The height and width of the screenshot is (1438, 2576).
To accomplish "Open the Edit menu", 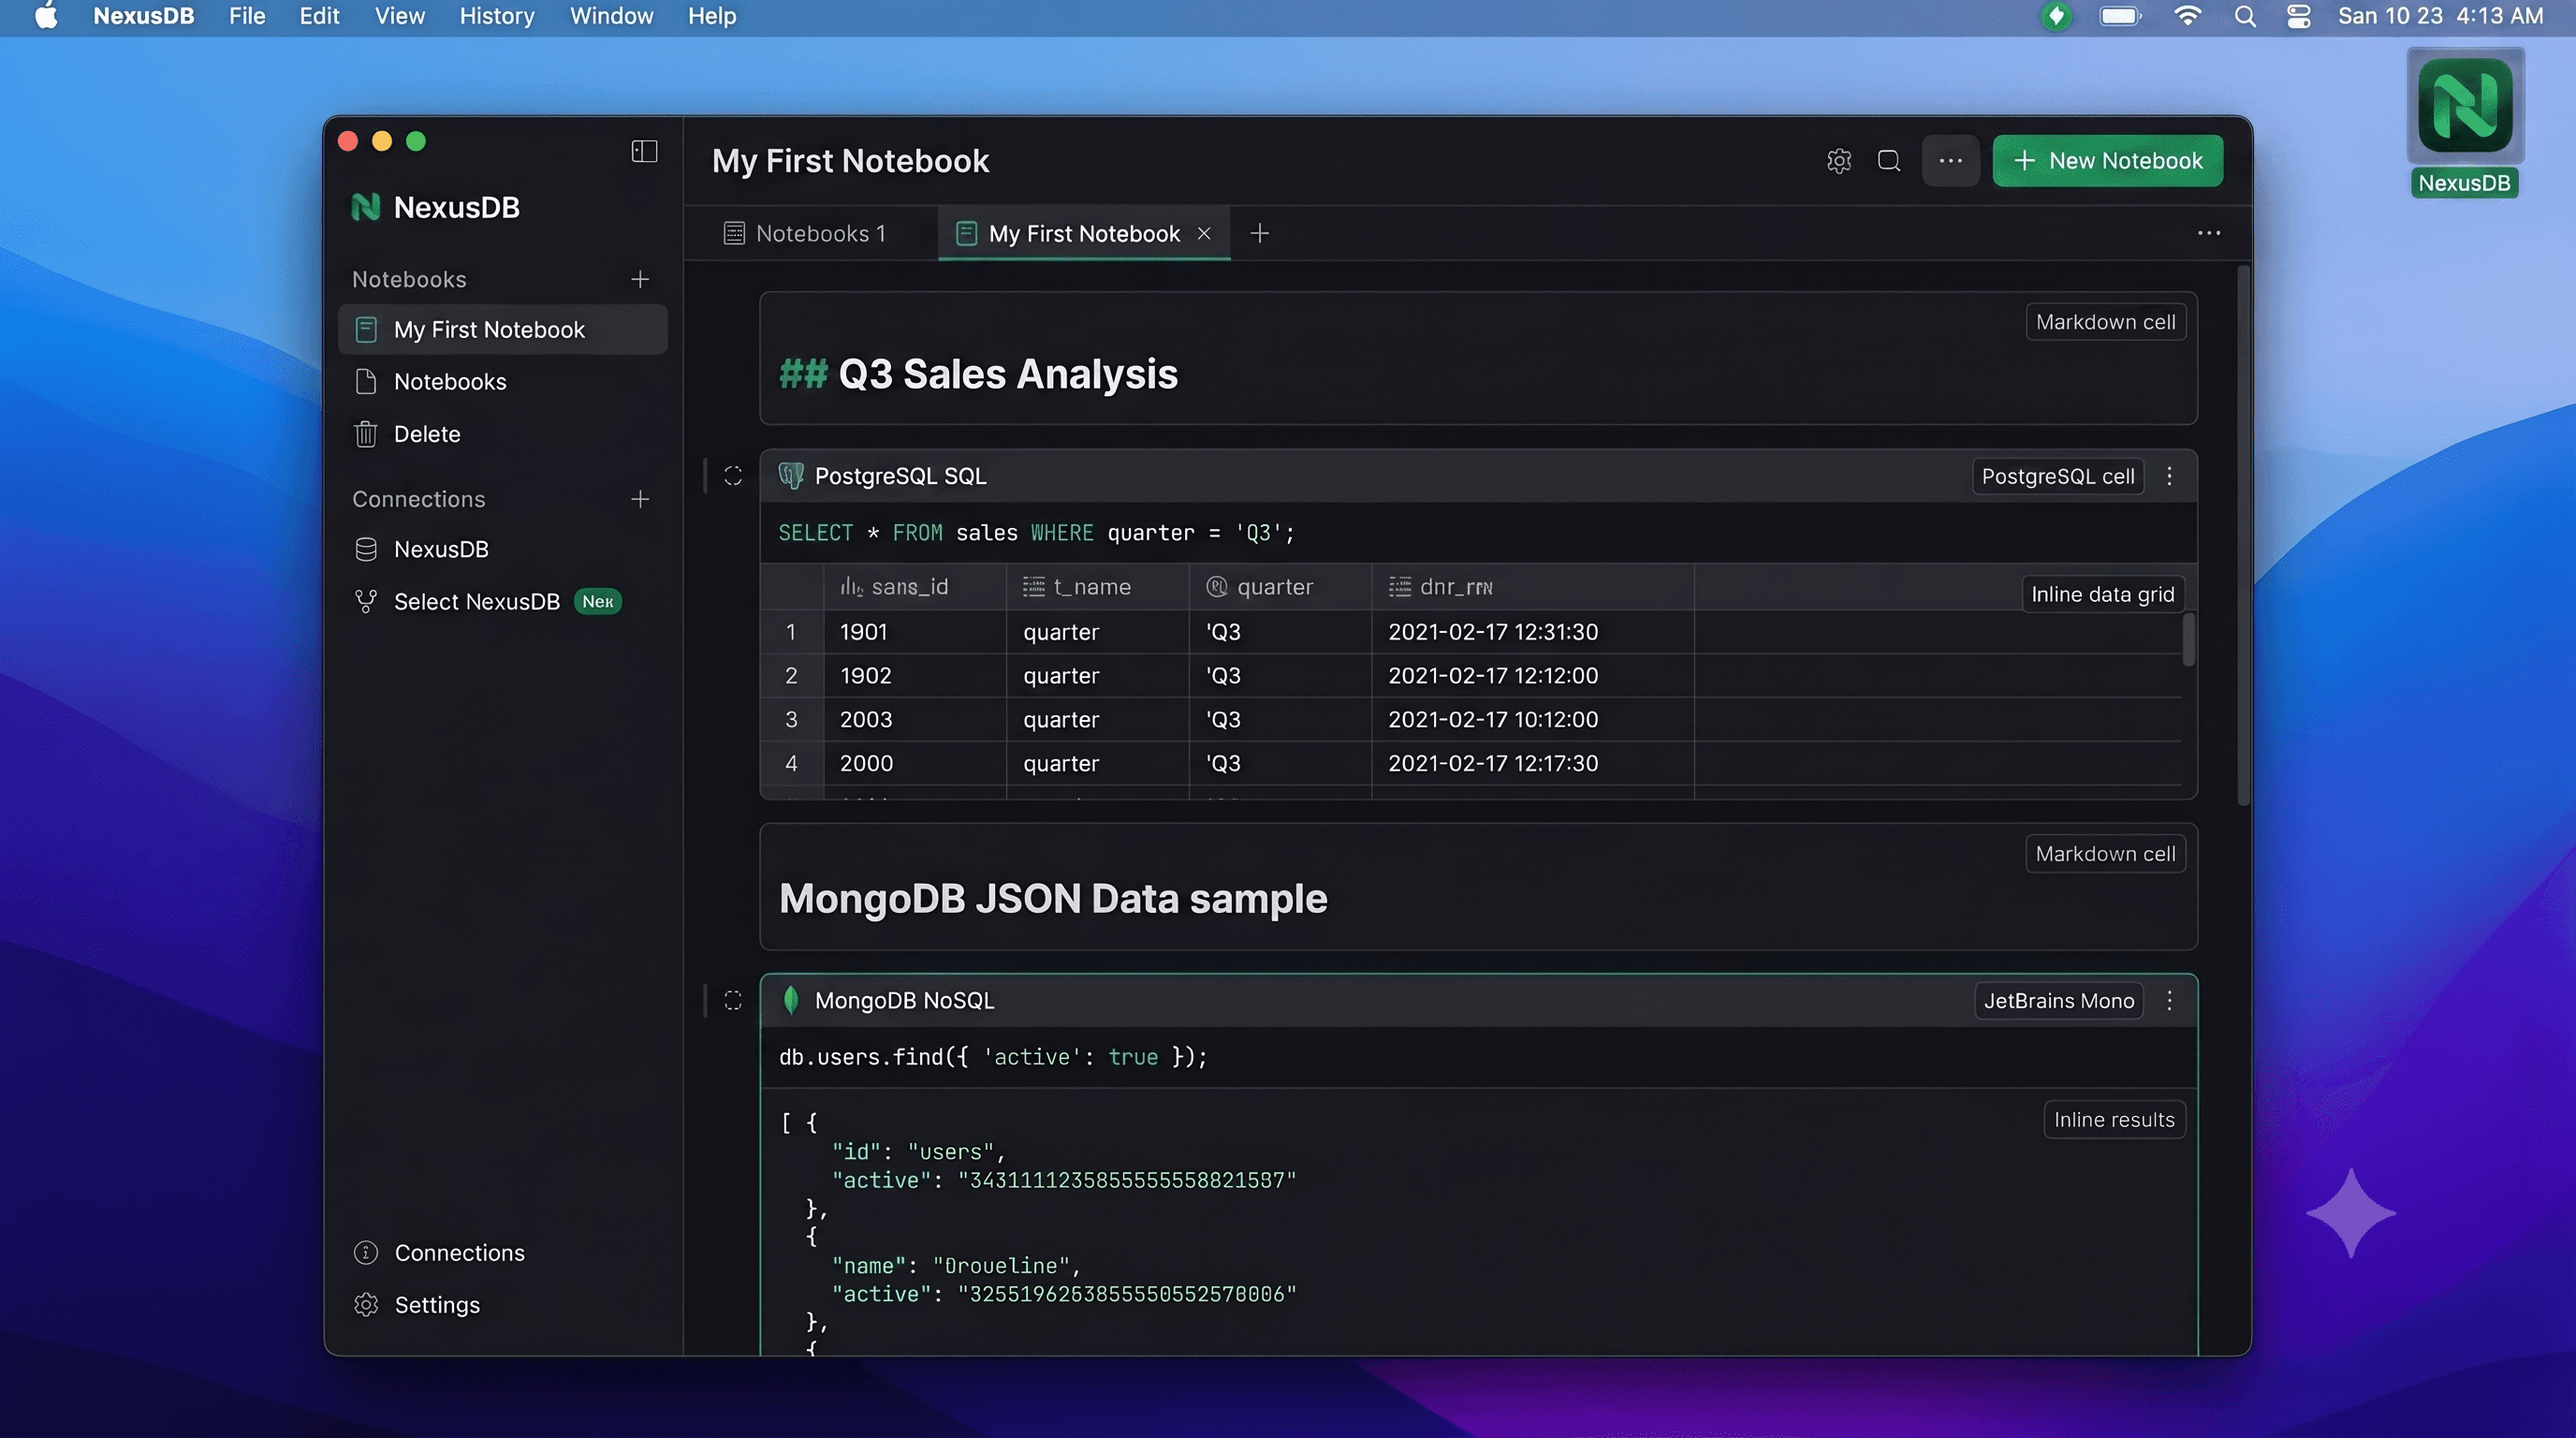I will tap(319, 16).
